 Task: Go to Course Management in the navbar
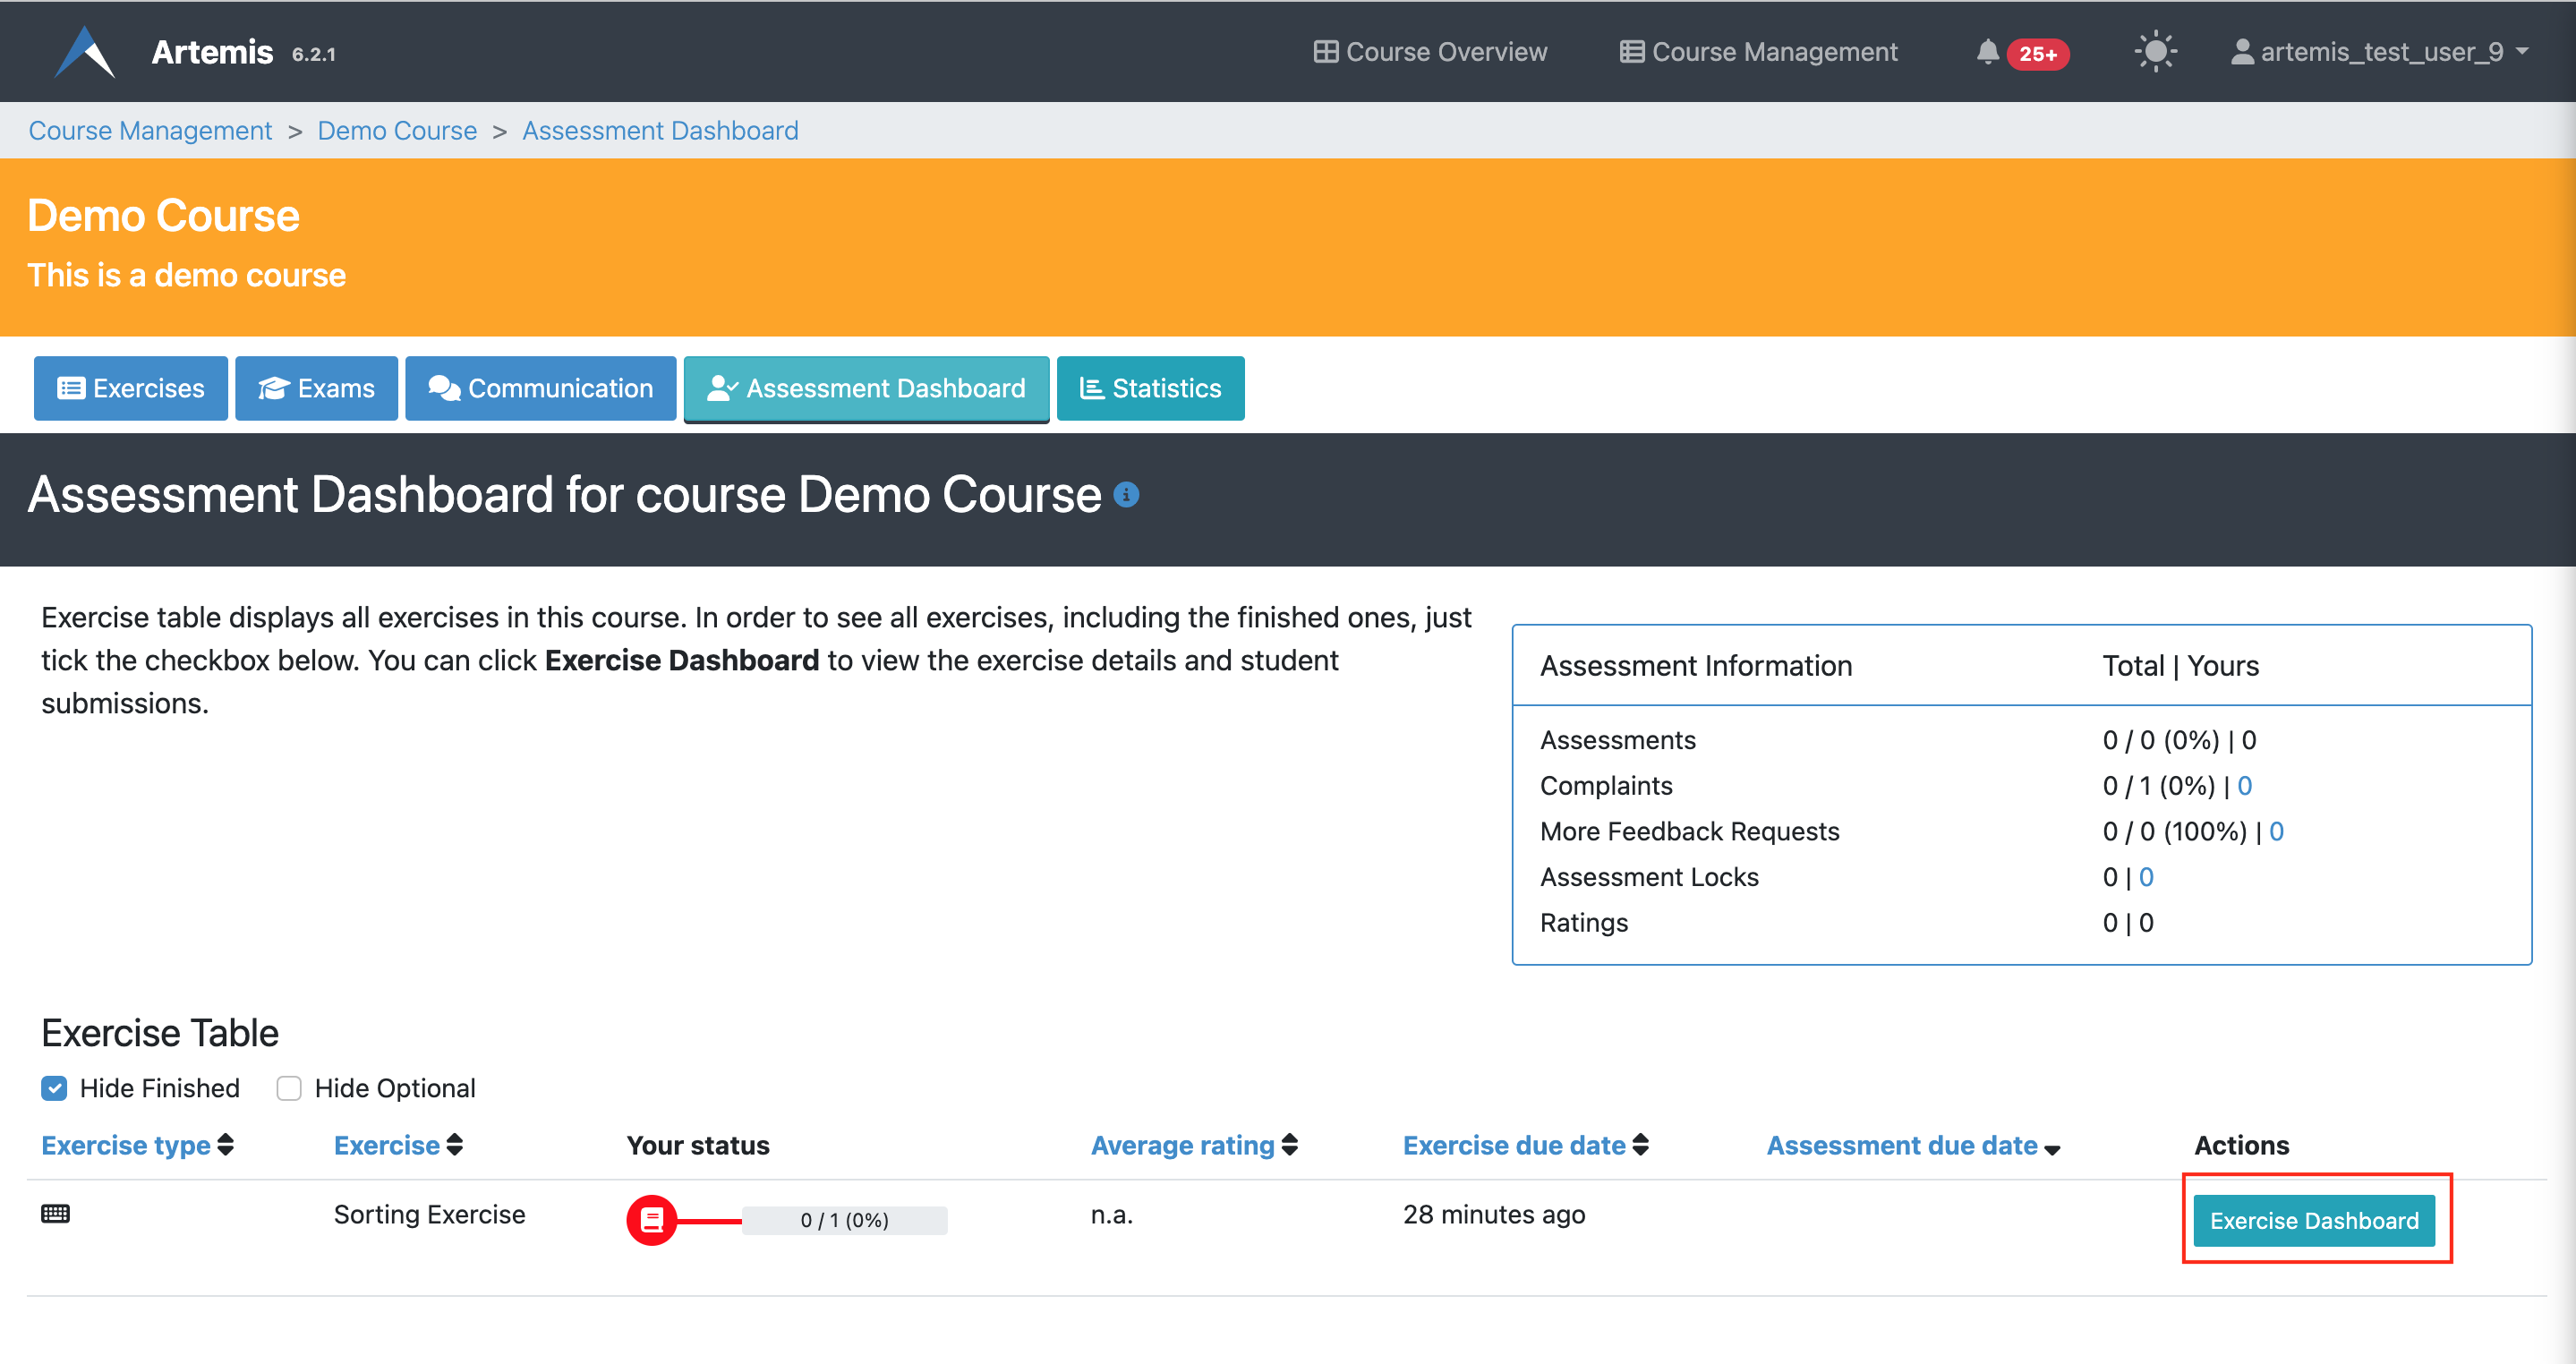1758,52
